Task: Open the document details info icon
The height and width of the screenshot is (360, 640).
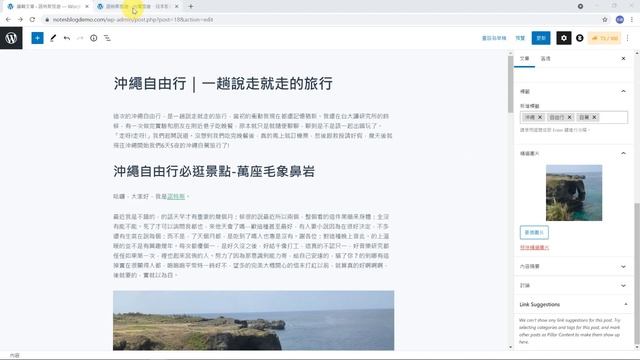Action: pyautogui.click(x=93, y=38)
